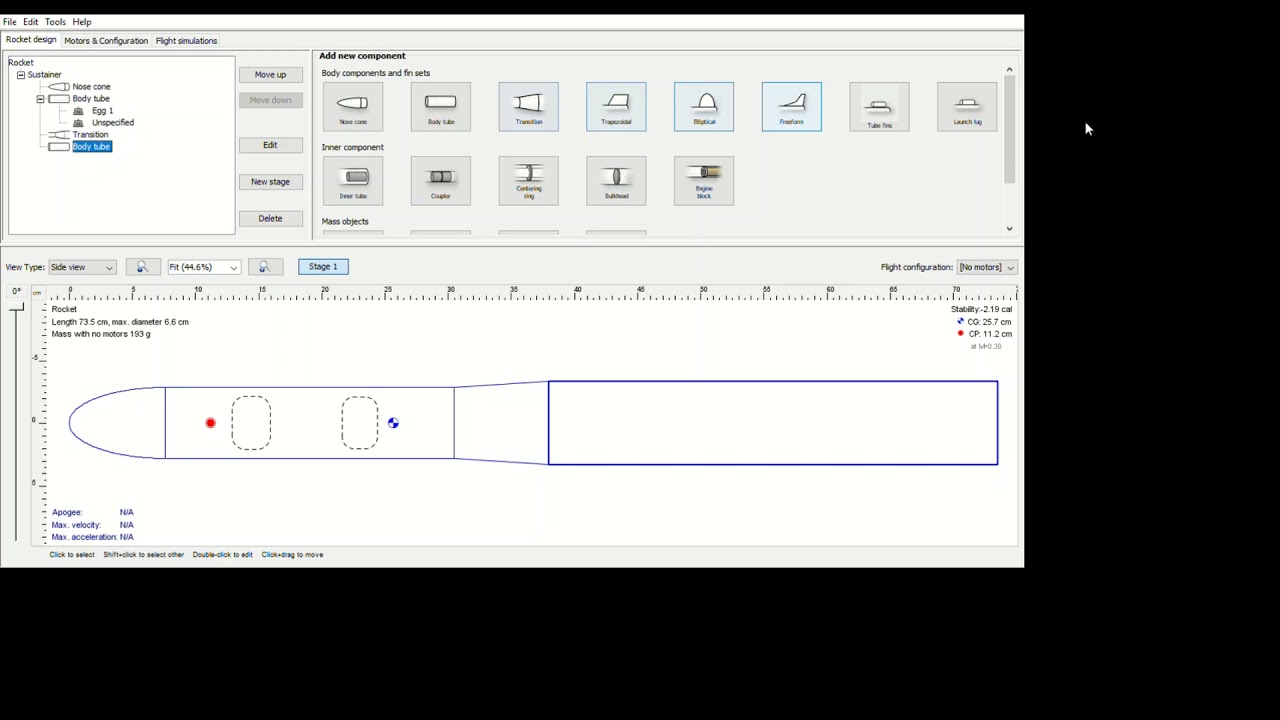Image resolution: width=1280 pixels, height=720 pixels.
Task: Add a Trapezoidal fin set
Action: point(616,106)
